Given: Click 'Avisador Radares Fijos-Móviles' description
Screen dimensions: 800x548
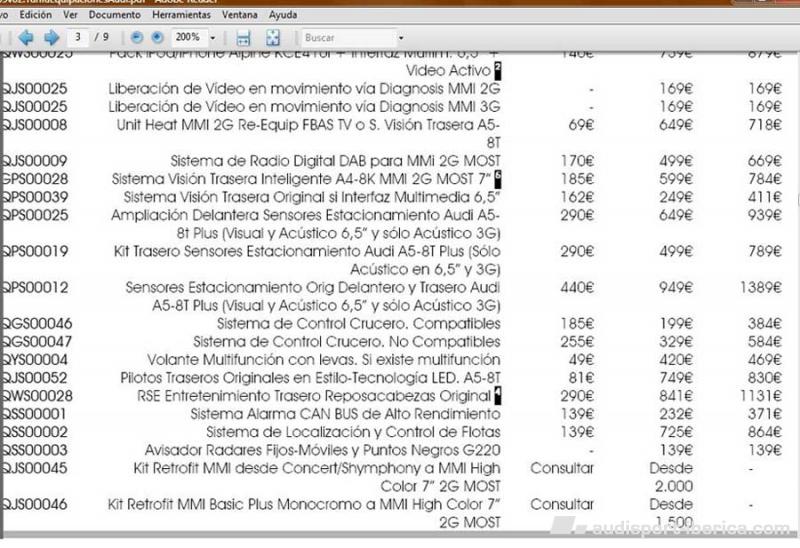Looking at the screenshot, I should (x=322, y=450).
